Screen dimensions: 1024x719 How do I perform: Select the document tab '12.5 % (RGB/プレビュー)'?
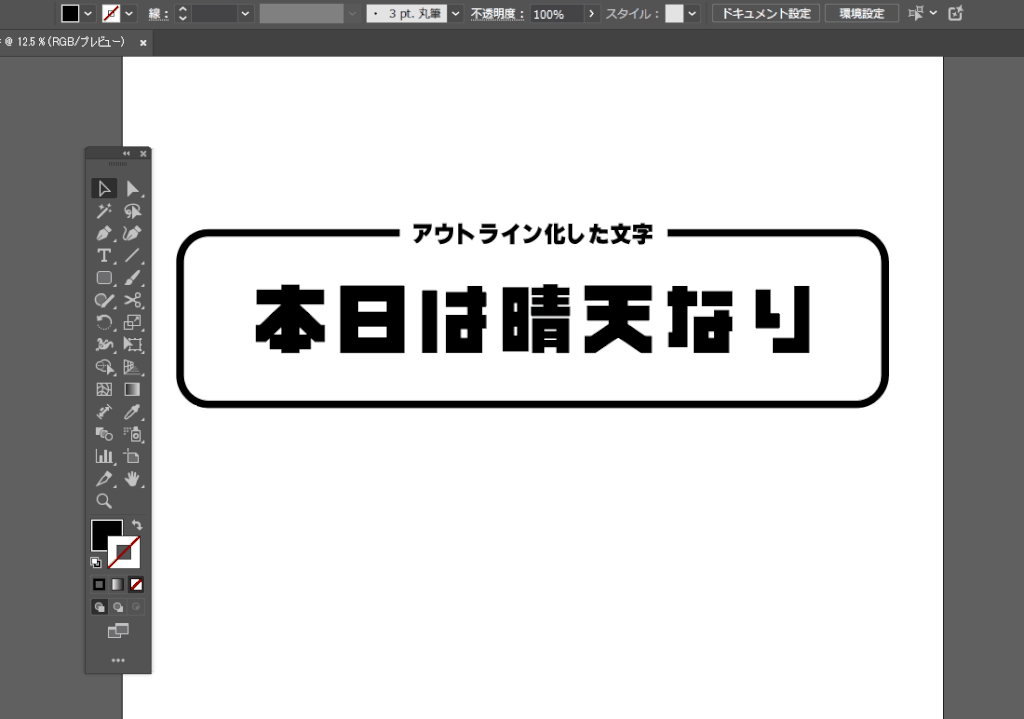(65, 42)
